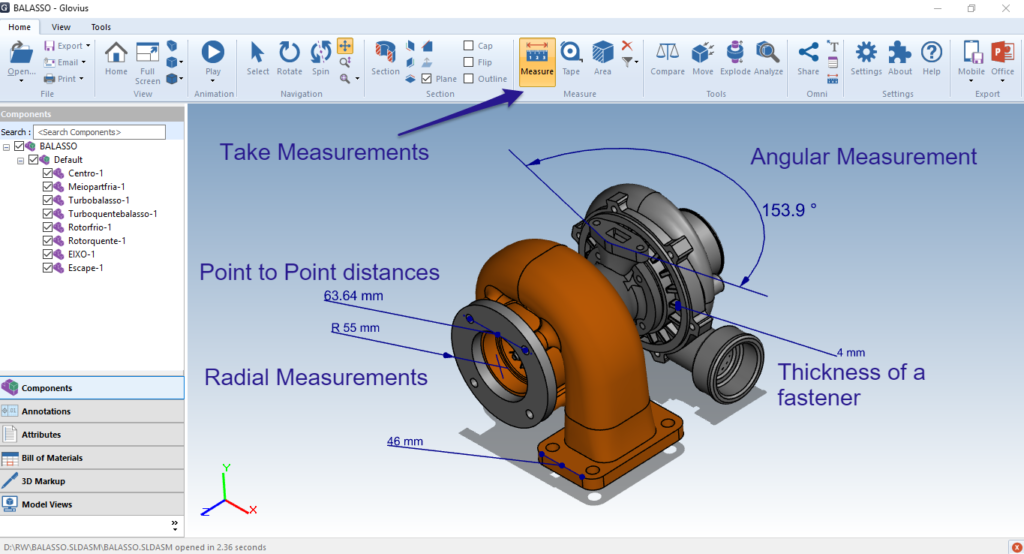
Task: Switch to the Tools ribbon tab
Action: 101,27
